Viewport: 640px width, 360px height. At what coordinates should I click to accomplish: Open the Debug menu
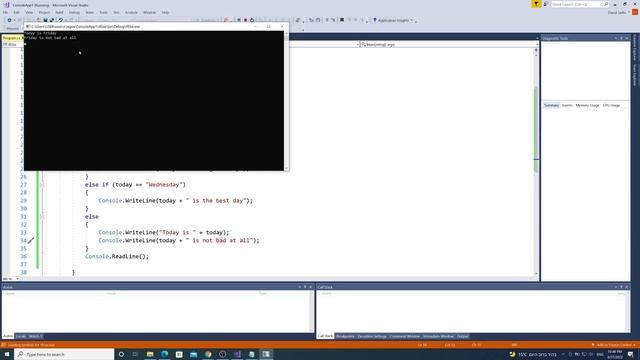[74, 13]
